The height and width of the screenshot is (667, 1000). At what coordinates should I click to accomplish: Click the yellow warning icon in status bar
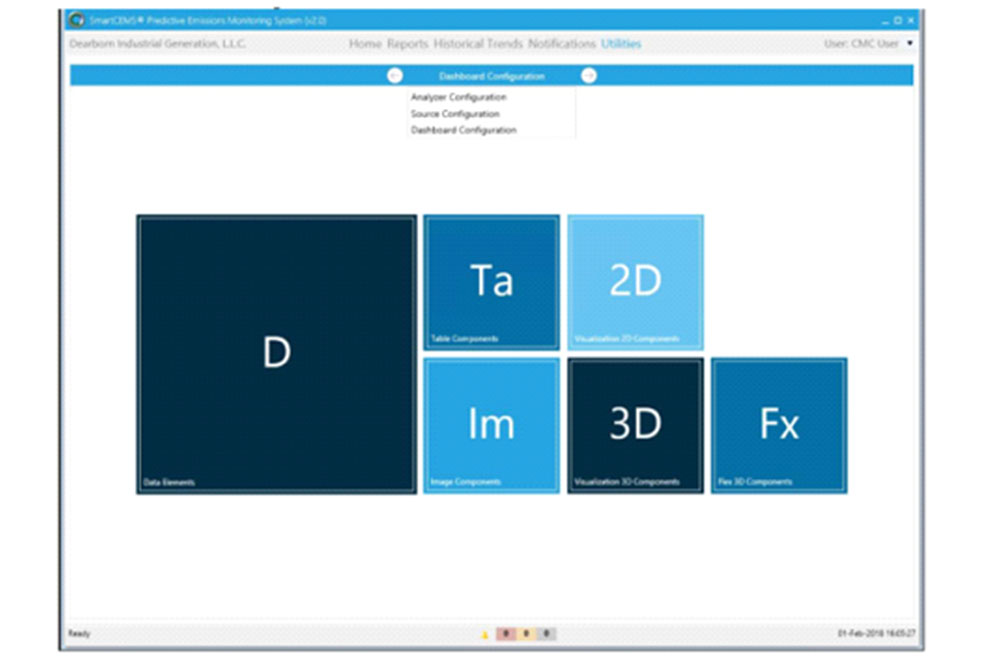click(x=485, y=634)
